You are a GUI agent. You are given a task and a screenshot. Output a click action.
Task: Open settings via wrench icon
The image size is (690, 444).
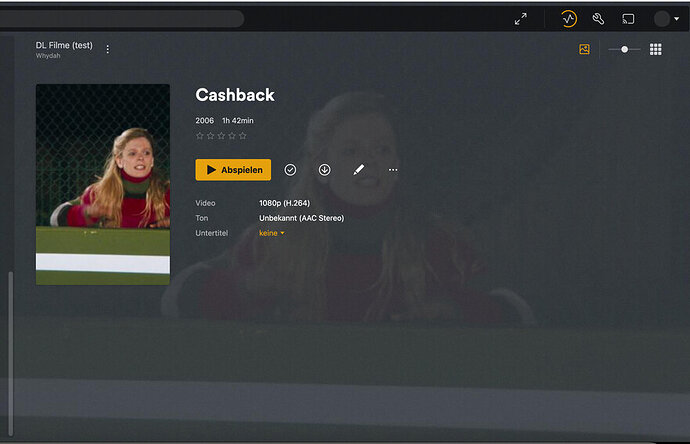tap(598, 19)
